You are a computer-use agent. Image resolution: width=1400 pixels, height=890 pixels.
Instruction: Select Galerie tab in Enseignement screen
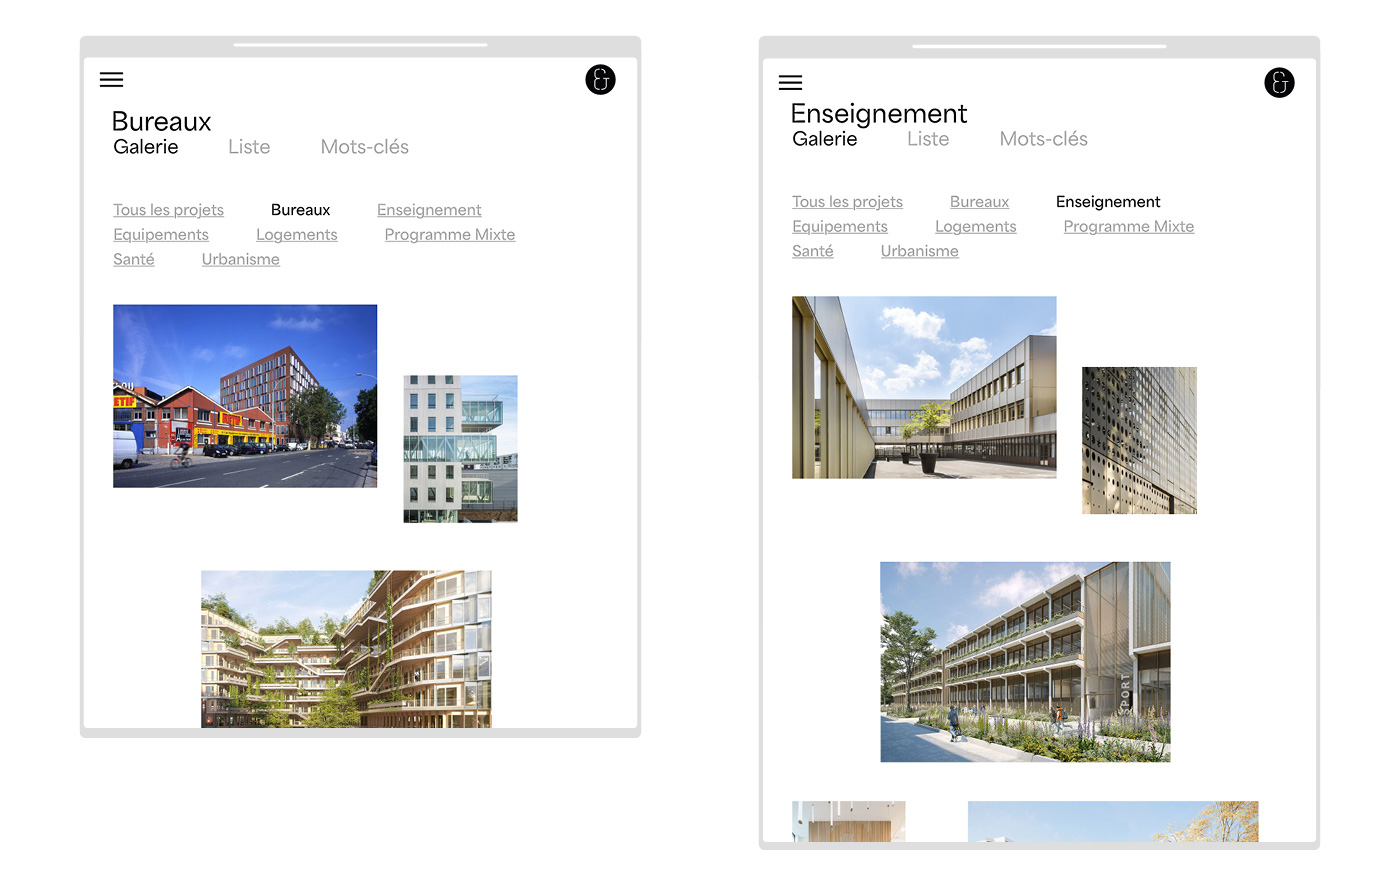[x=825, y=139]
